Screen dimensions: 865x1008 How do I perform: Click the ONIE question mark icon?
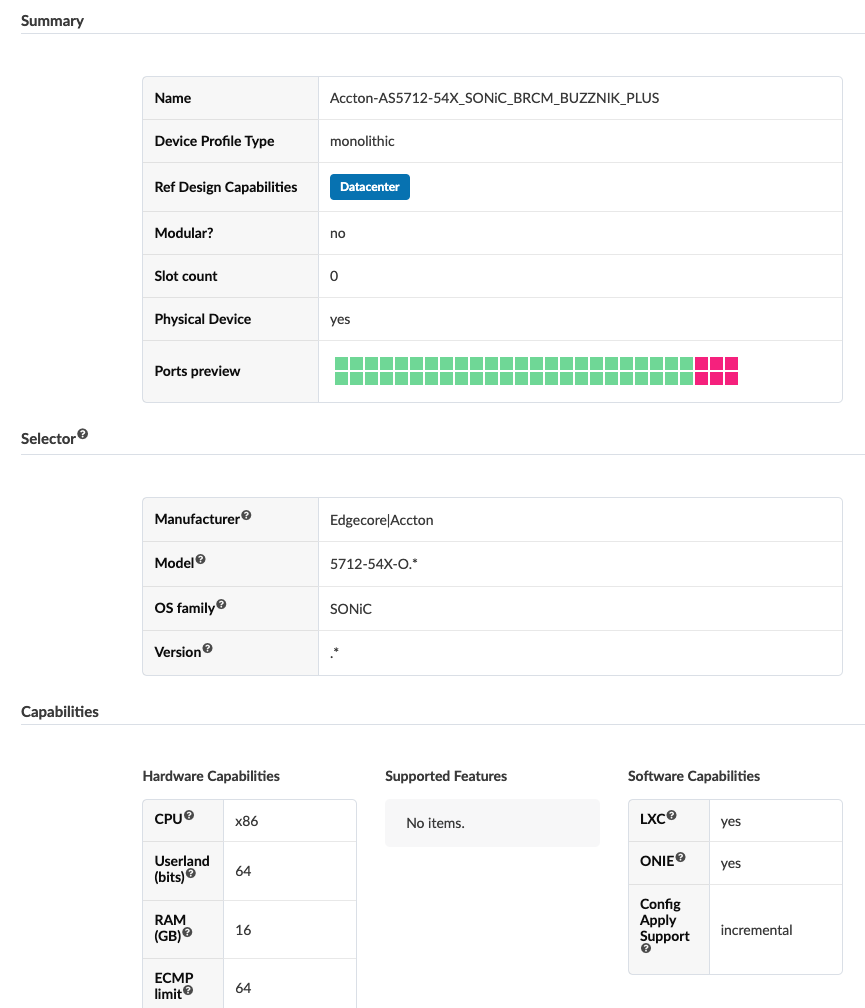point(681,858)
